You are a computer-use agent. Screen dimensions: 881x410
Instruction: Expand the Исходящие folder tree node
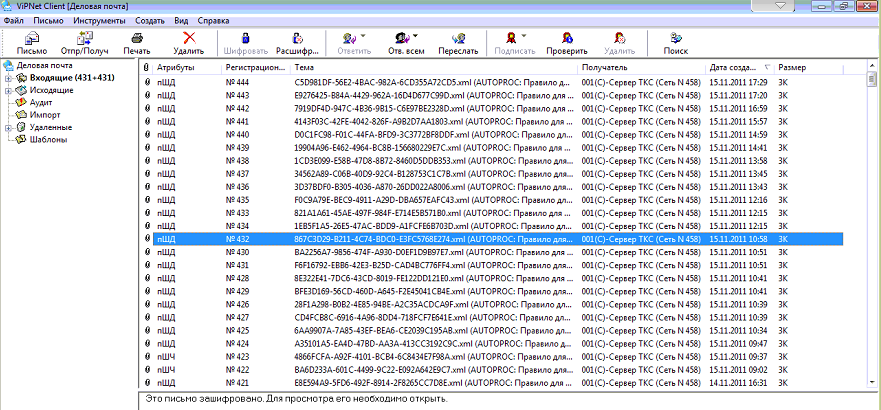pyautogui.click(x=8, y=90)
